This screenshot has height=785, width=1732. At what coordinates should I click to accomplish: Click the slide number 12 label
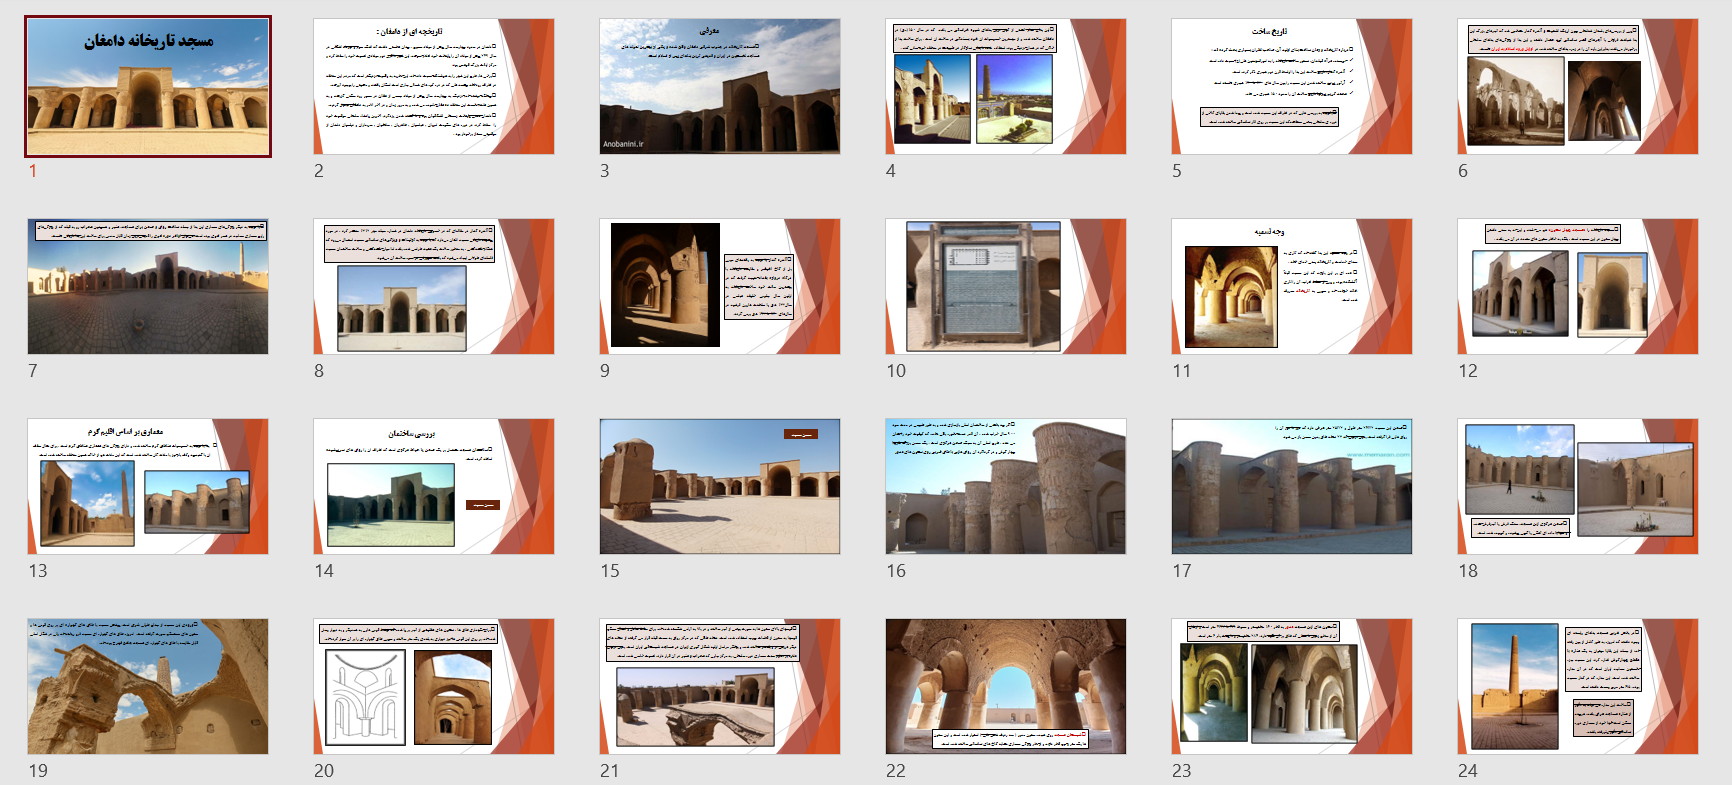pos(1467,371)
